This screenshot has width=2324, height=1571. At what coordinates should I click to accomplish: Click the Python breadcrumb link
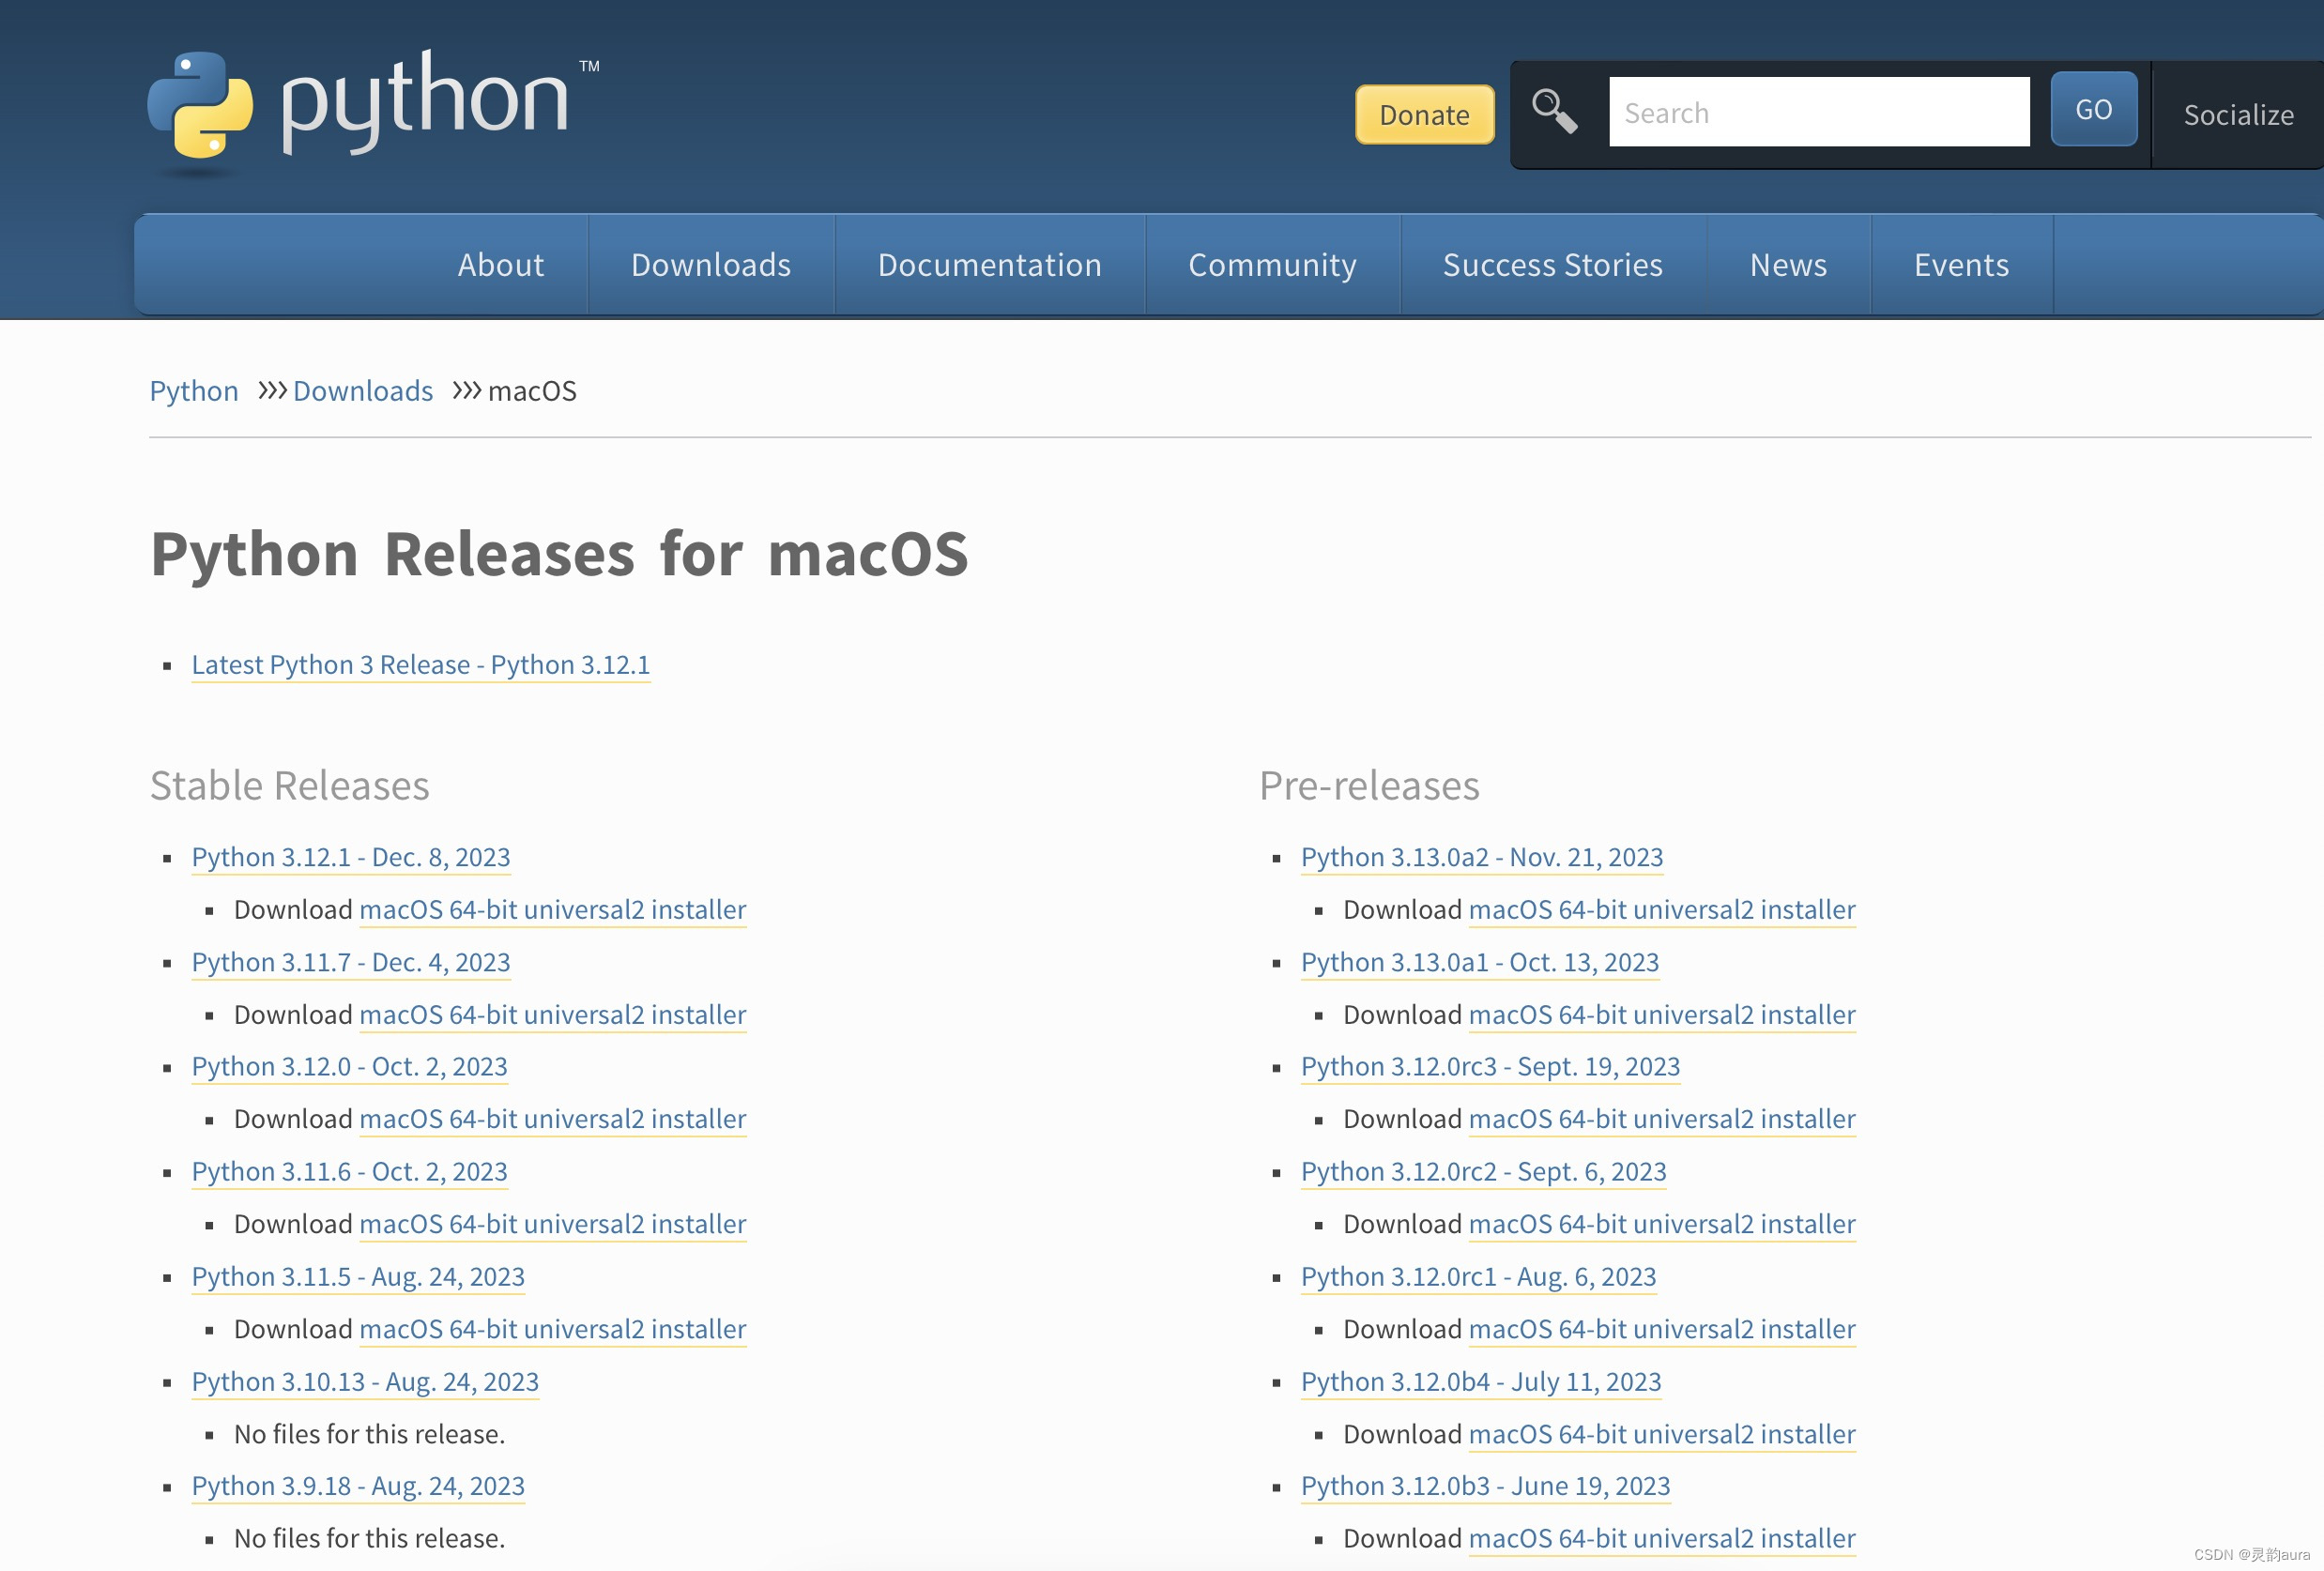click(x=194, y=391)
